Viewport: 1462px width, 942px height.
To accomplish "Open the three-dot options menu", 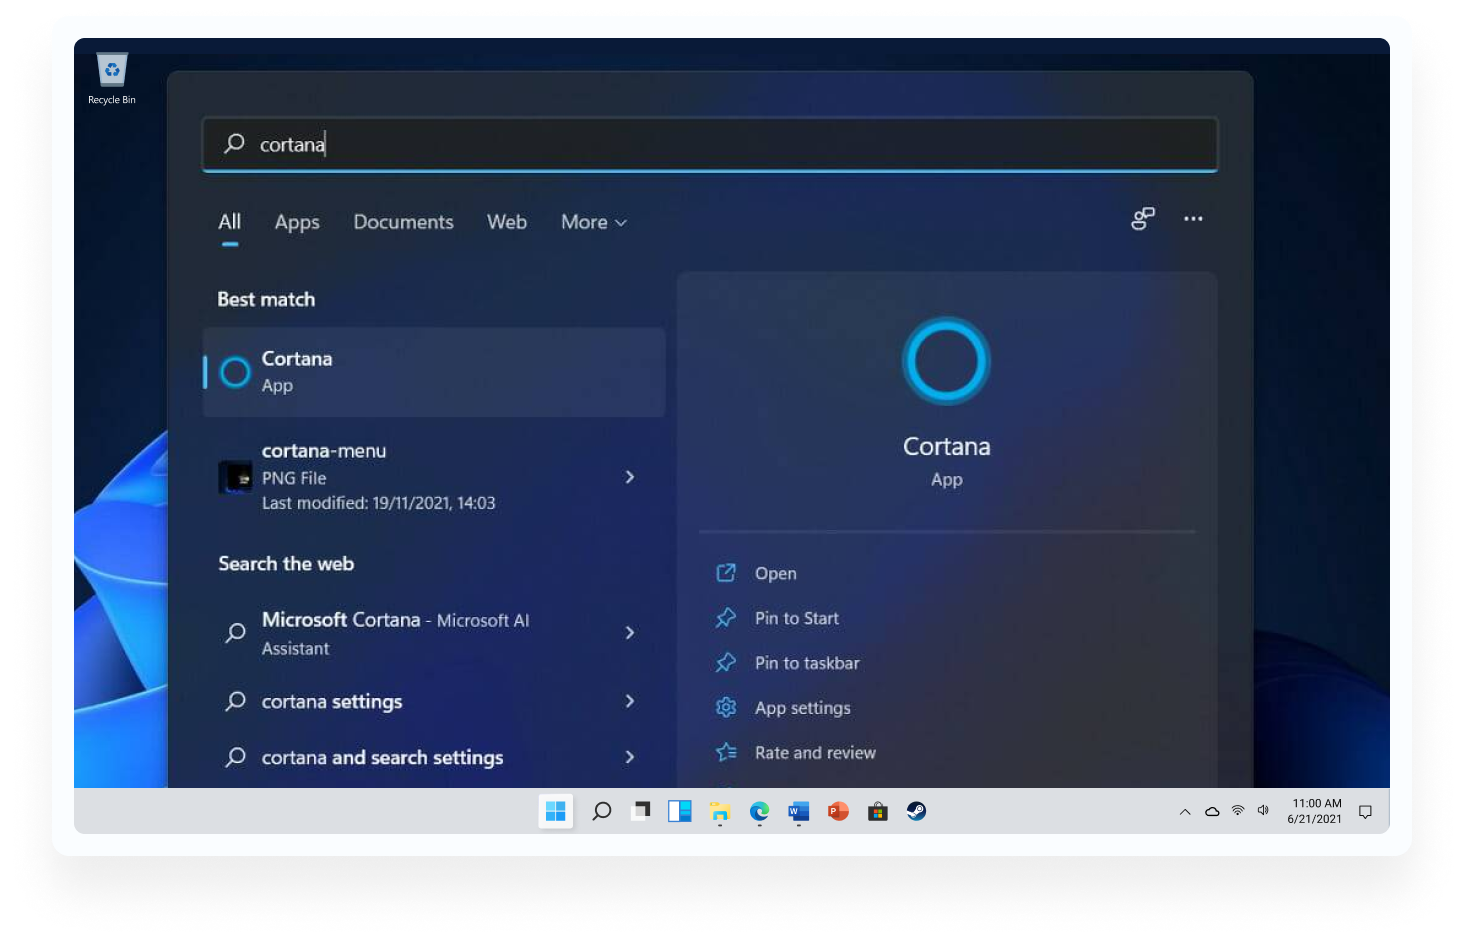I will point(1193,219).
